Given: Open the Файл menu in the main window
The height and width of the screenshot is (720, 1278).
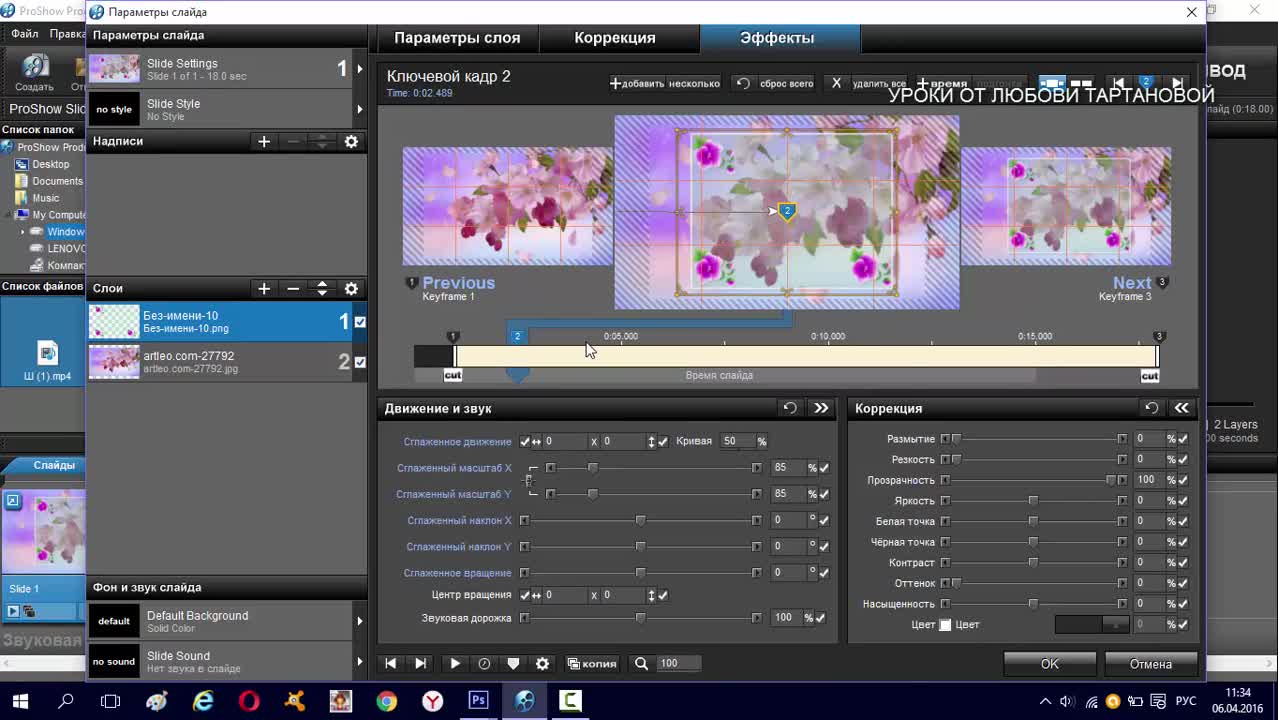Looking at the screenshot, I should click(24, 34).
